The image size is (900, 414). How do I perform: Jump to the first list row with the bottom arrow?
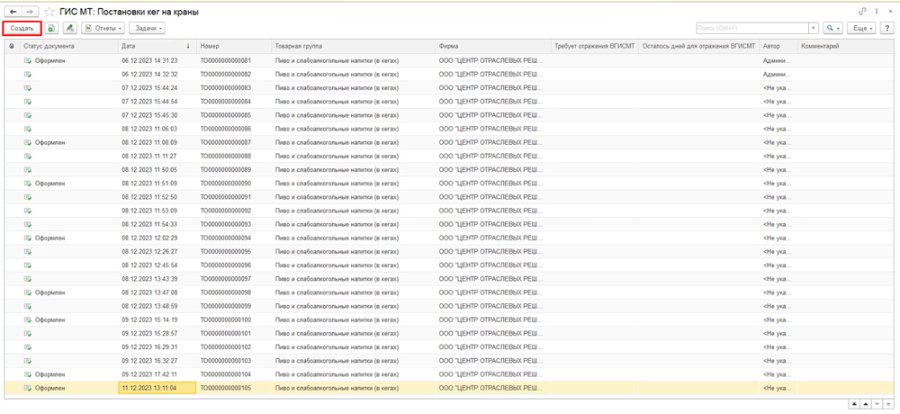pos(855,404)
